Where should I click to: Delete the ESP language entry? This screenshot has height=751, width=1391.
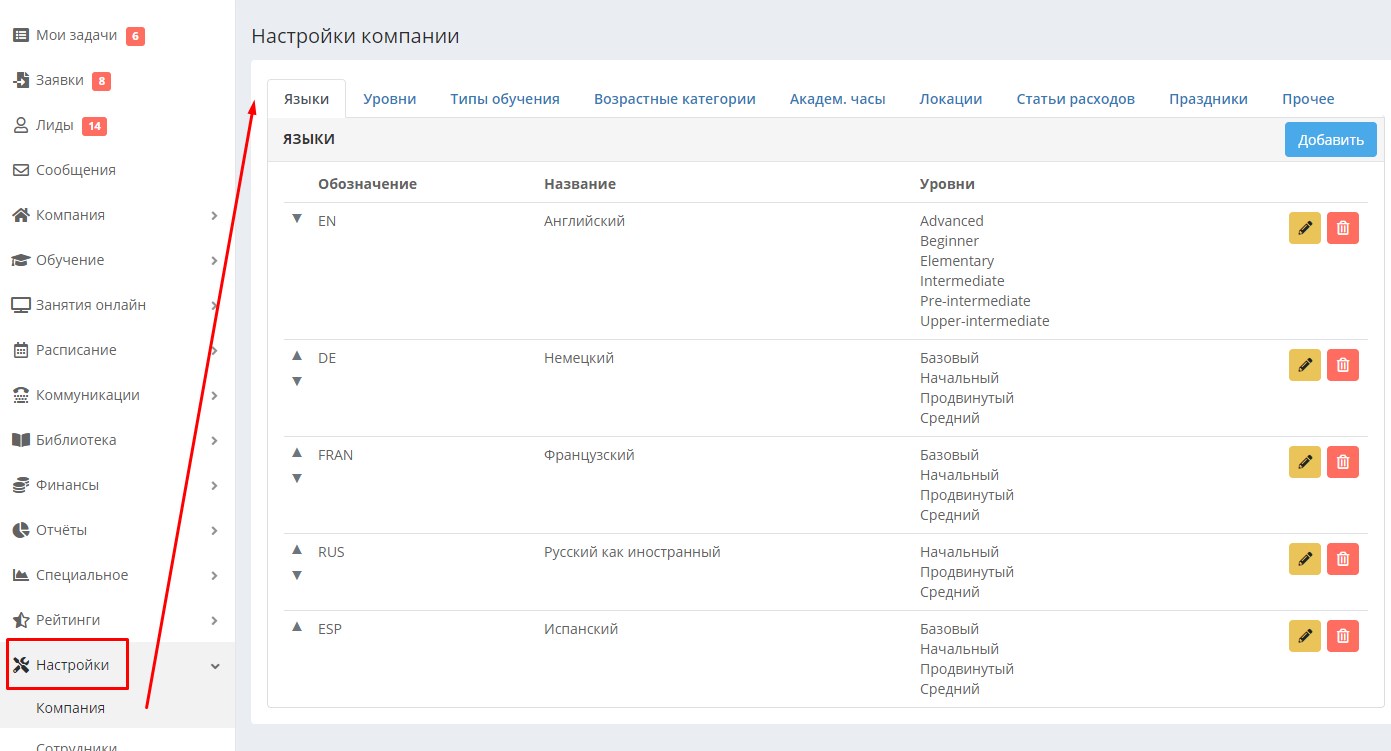[x=1343, y=636]
